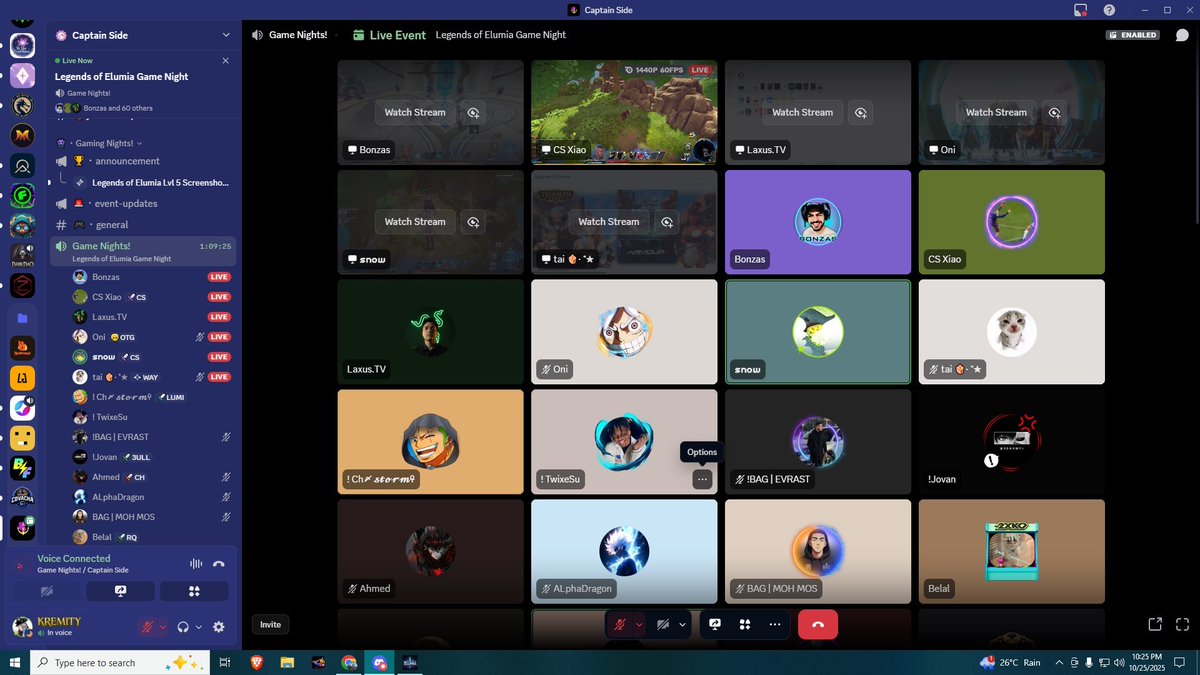Click the Invite button
The width and height of the screenshot is (1200, 675).
pyautogui.click(x=270, y=624)
